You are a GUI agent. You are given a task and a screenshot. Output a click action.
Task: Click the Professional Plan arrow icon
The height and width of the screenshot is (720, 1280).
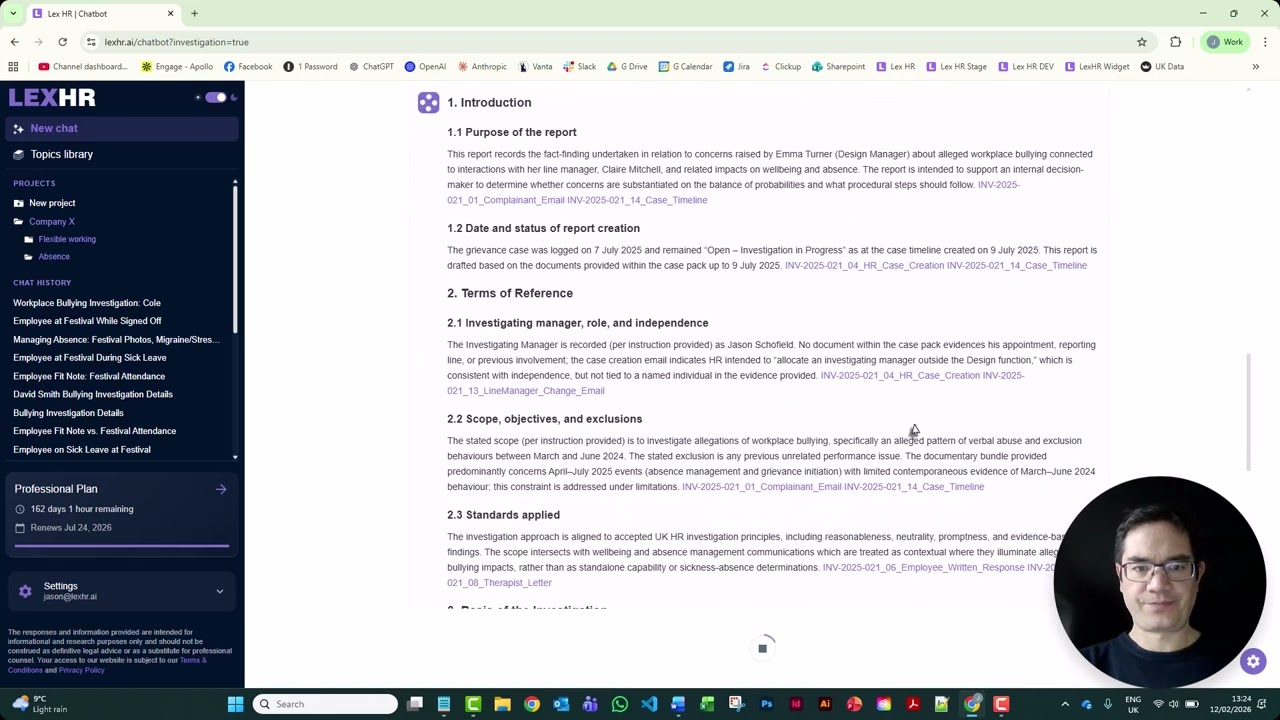[221, 489]
